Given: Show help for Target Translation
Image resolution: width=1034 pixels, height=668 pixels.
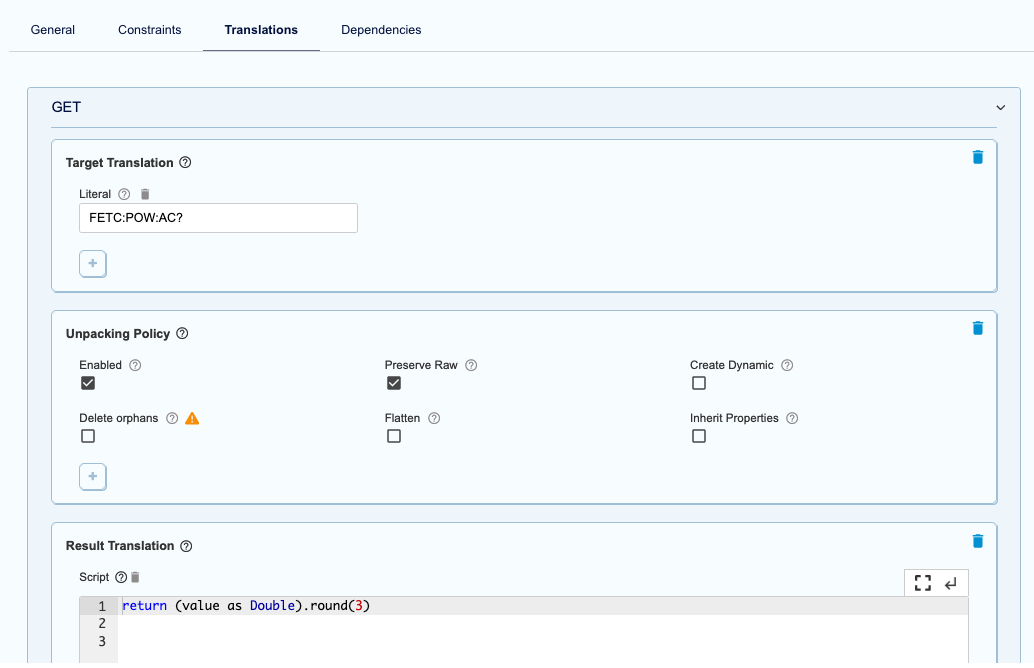Looking at the screenshot, I should [185, 163].
